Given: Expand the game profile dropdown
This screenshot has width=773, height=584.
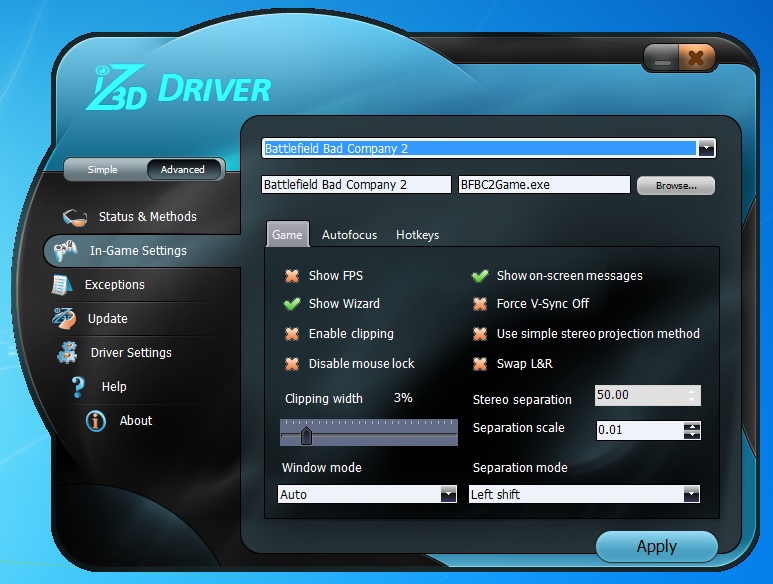Looking at the screenshot, I should [706, 148].
